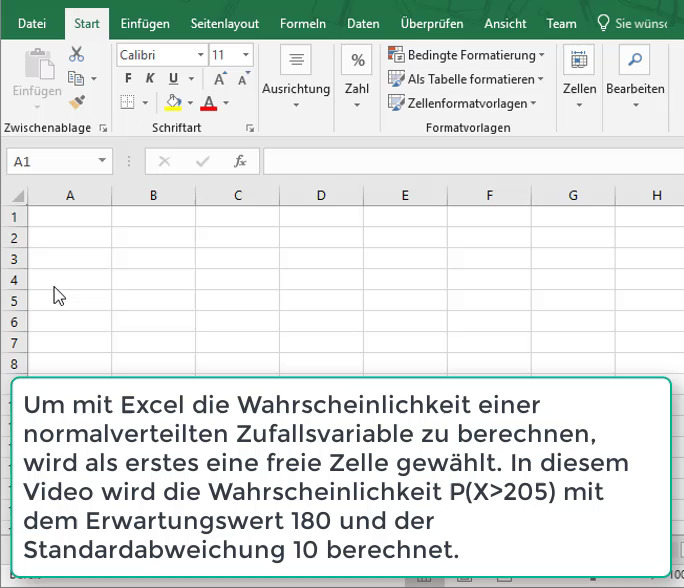Click the Sie wünschen lightbulb search box
Screen dimensions: 684x588
click(633, 24)
